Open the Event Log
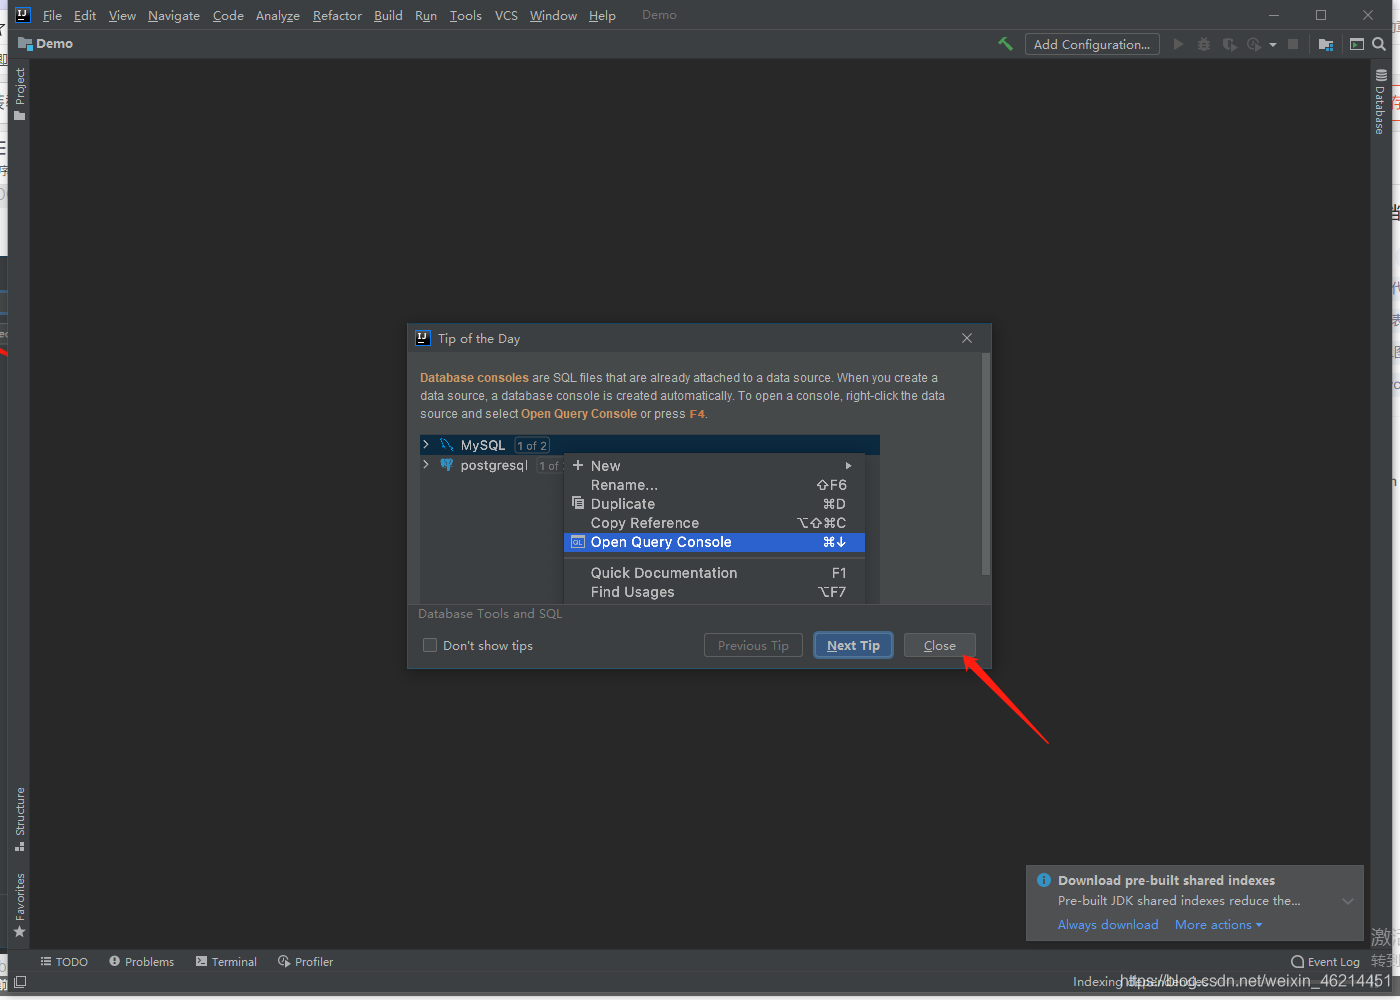 click(1325, 962)
